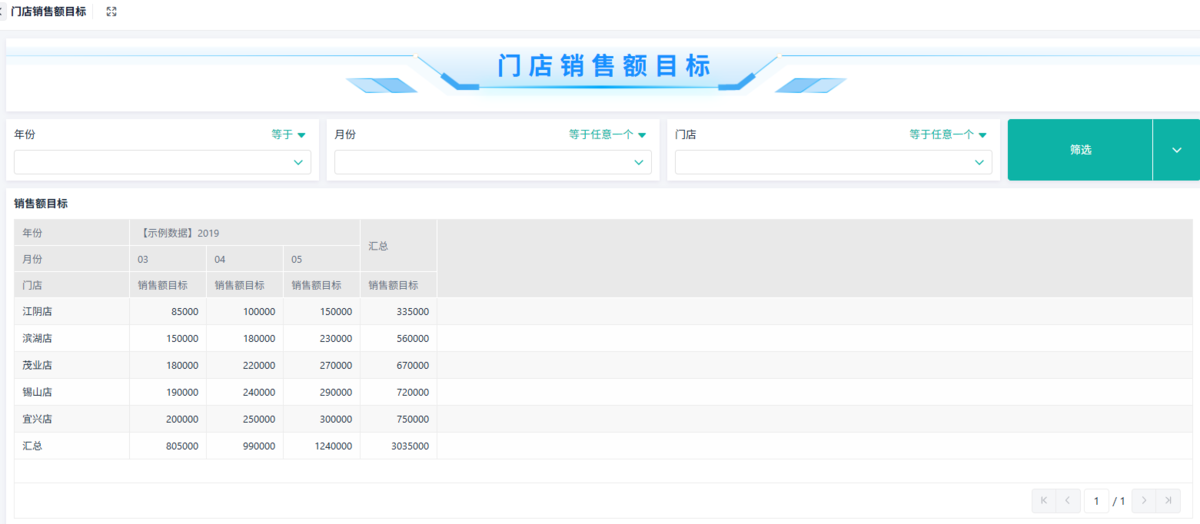Click the value 335000 in 江阴店 row
The width and height of the screenshot is (1200, 524).
413,312
